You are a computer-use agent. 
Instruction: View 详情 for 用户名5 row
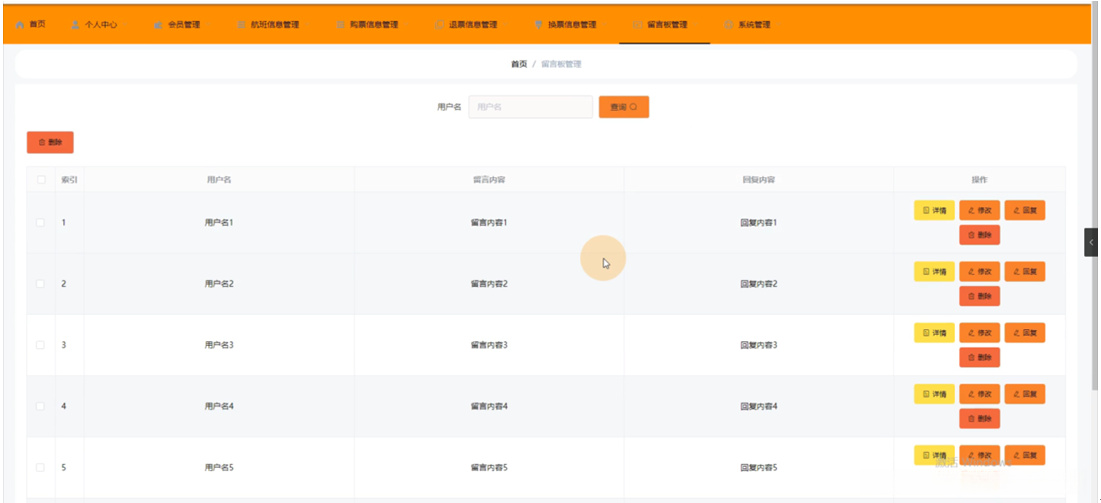tap(934, 455)
